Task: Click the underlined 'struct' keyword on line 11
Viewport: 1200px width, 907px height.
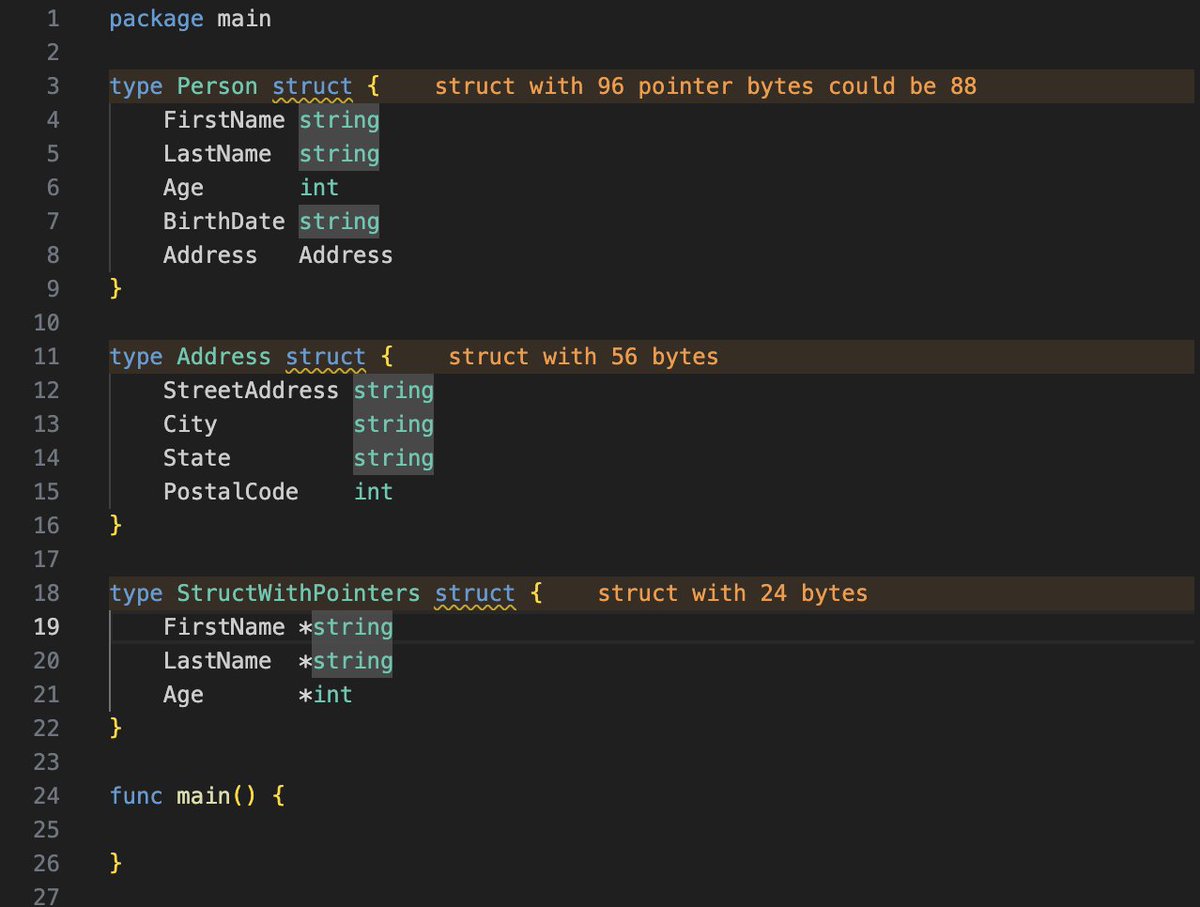Action: (x=326, y=357)
